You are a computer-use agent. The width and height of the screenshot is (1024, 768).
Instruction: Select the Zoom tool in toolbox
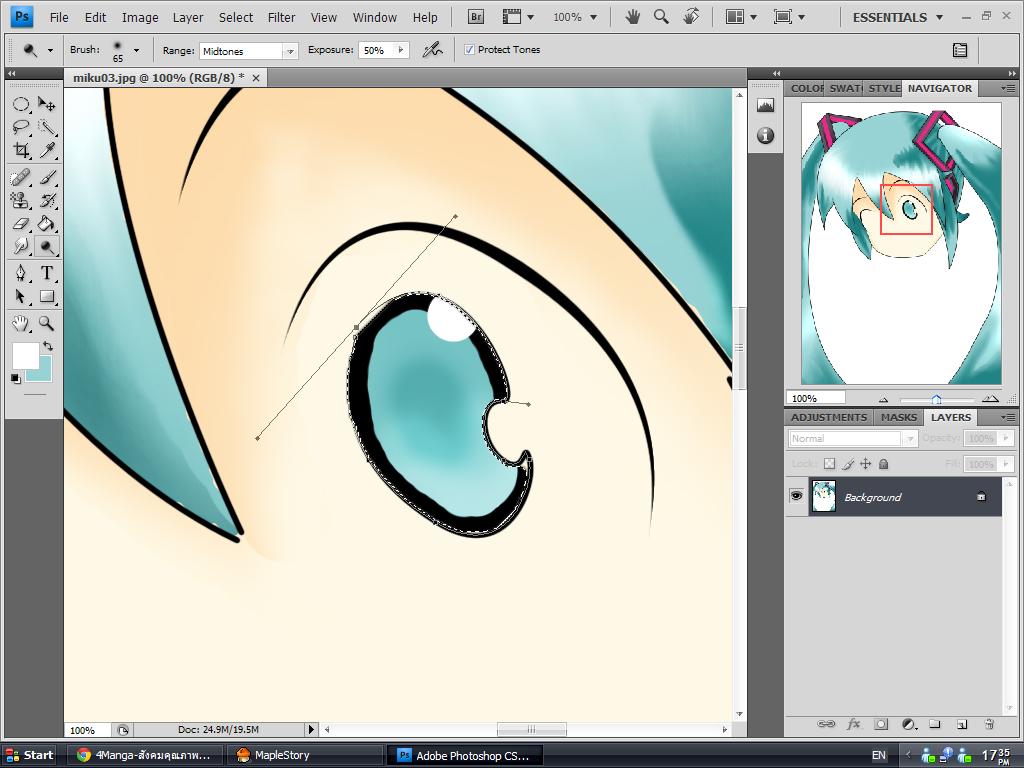[x=46, y=323]
